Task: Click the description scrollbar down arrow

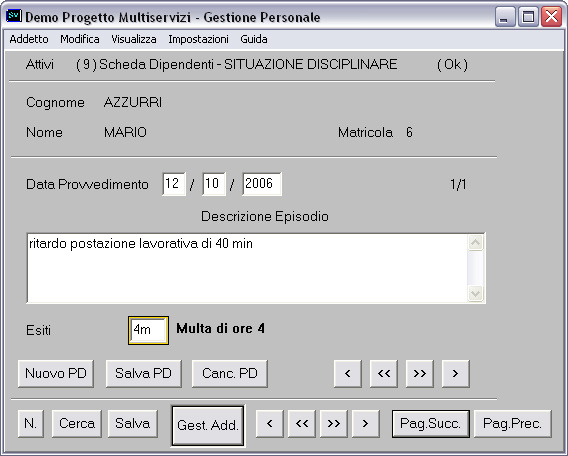Action: [475, 293]
